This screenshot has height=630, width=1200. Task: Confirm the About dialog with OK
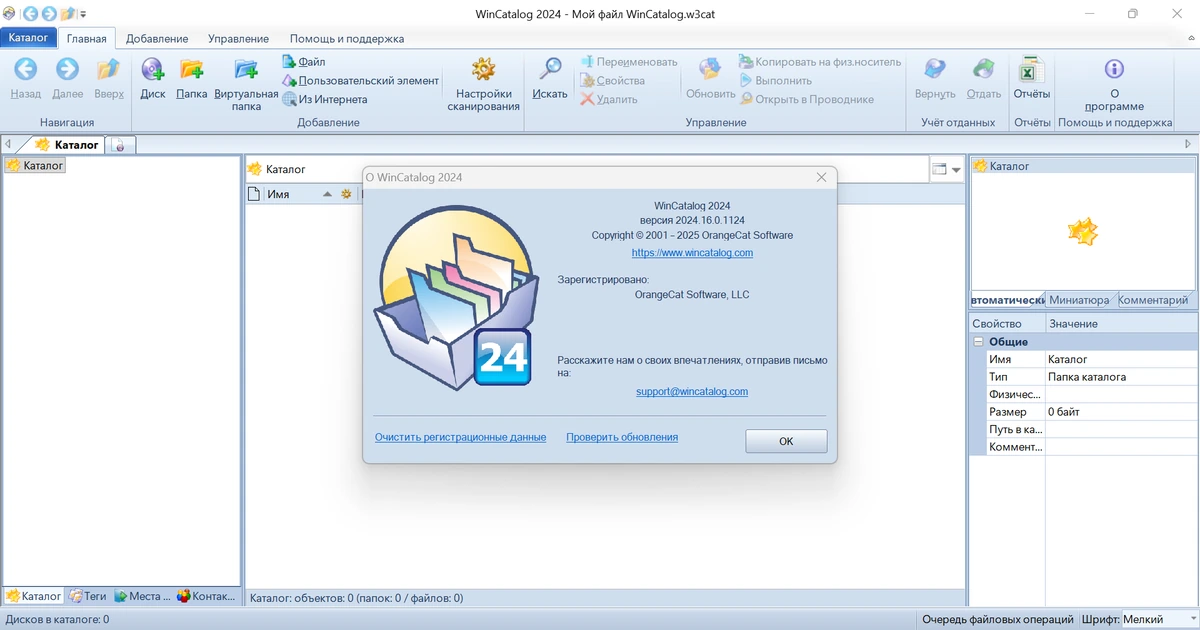(x=786, y=441)
